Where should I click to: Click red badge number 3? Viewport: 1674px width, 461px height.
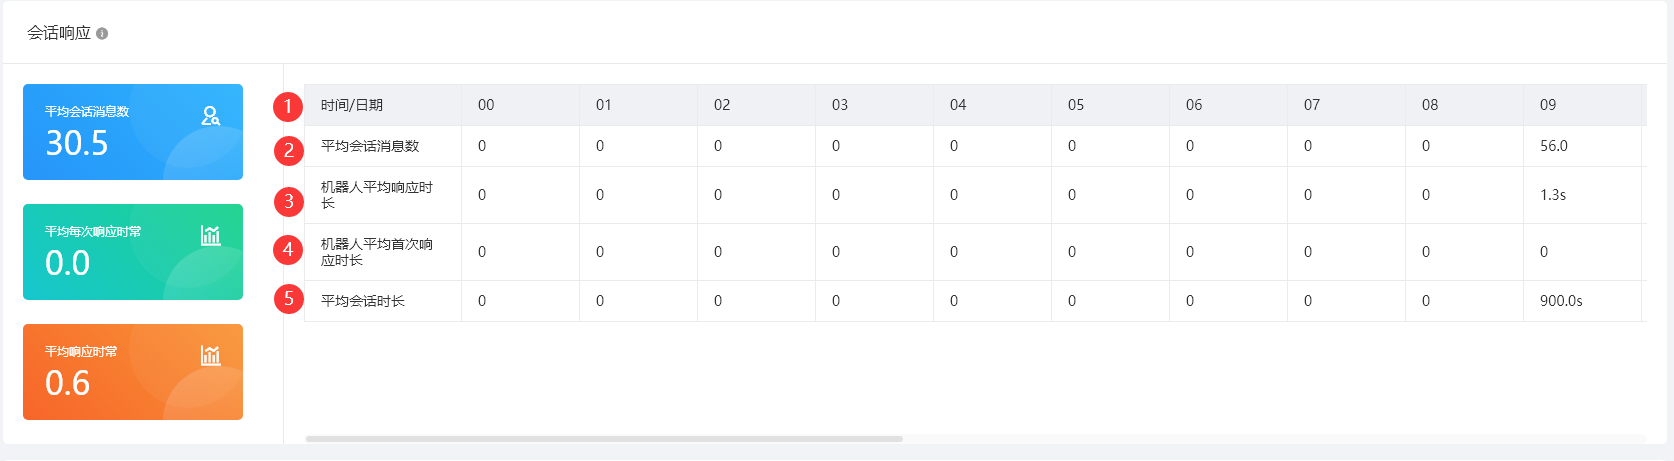[x=289, y=201]
